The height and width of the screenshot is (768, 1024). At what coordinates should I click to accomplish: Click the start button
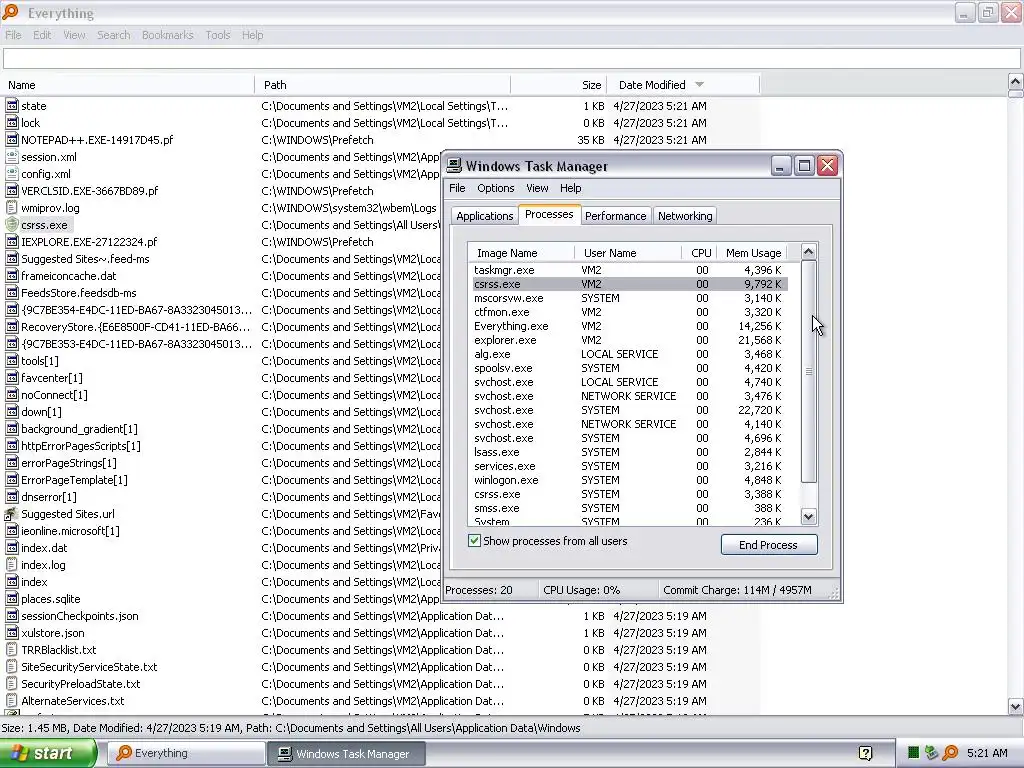48,753
